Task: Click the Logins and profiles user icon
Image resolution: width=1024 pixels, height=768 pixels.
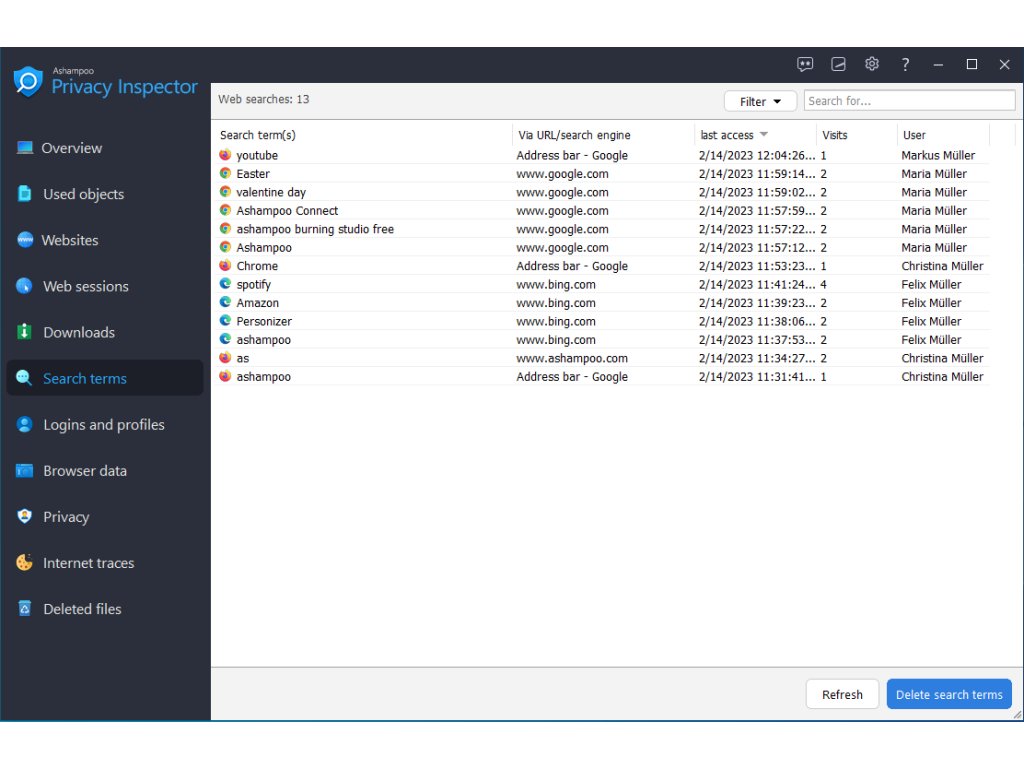Action: [x=25, y=424]
